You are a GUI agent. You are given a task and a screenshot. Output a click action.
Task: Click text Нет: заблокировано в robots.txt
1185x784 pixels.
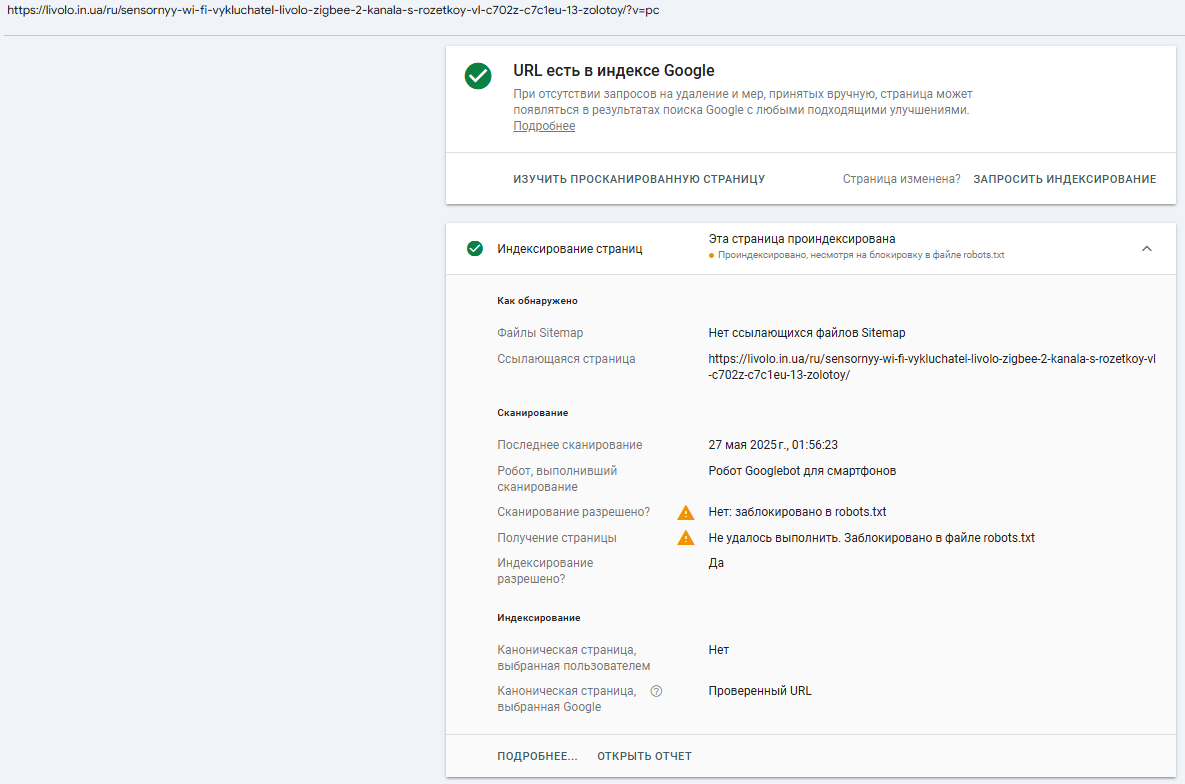pos(797,512)
